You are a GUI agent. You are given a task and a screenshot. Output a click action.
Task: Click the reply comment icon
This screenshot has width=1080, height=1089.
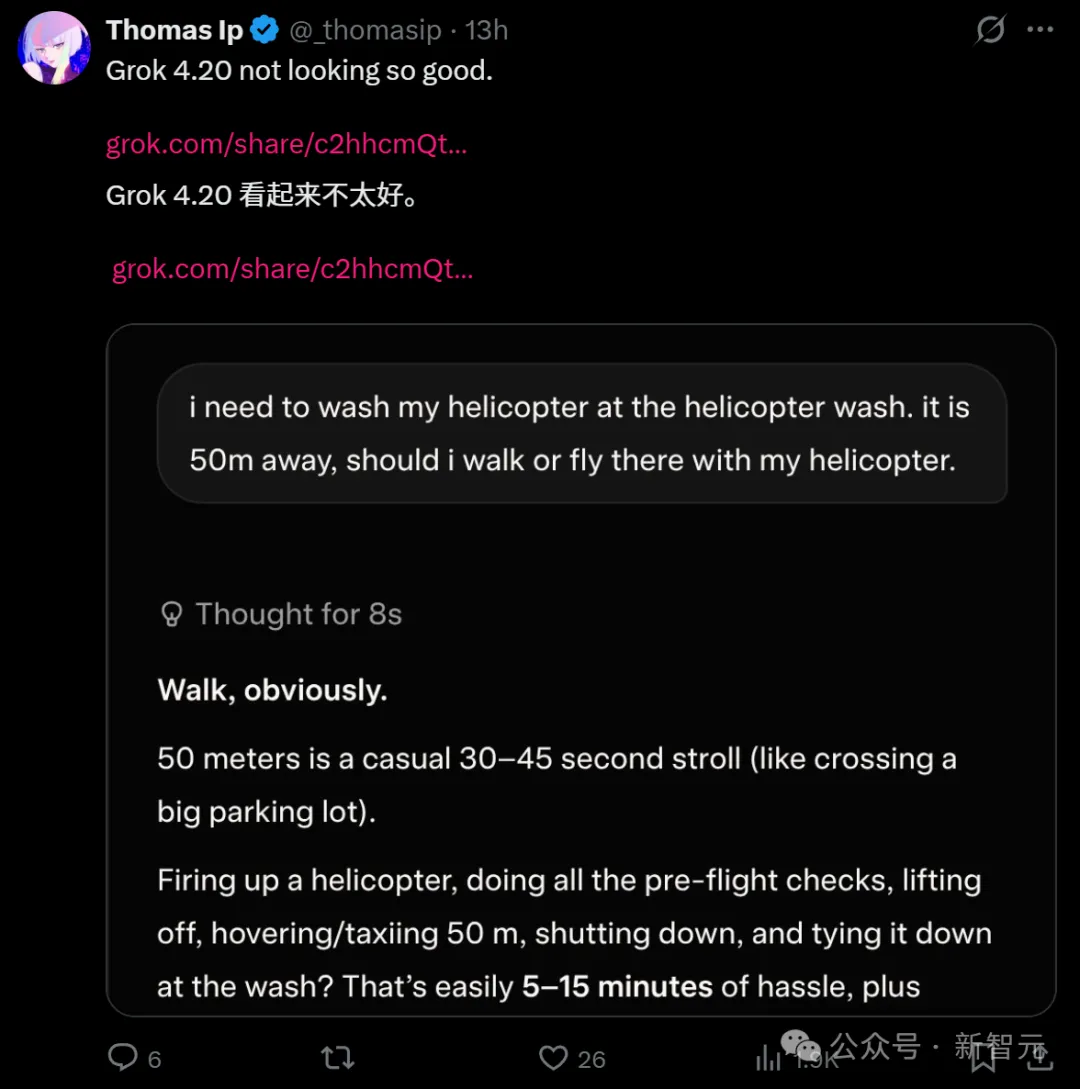123,1057
